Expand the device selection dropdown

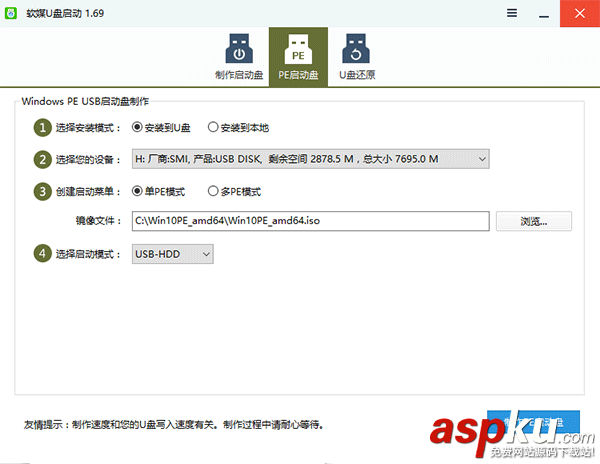[310, 159]
